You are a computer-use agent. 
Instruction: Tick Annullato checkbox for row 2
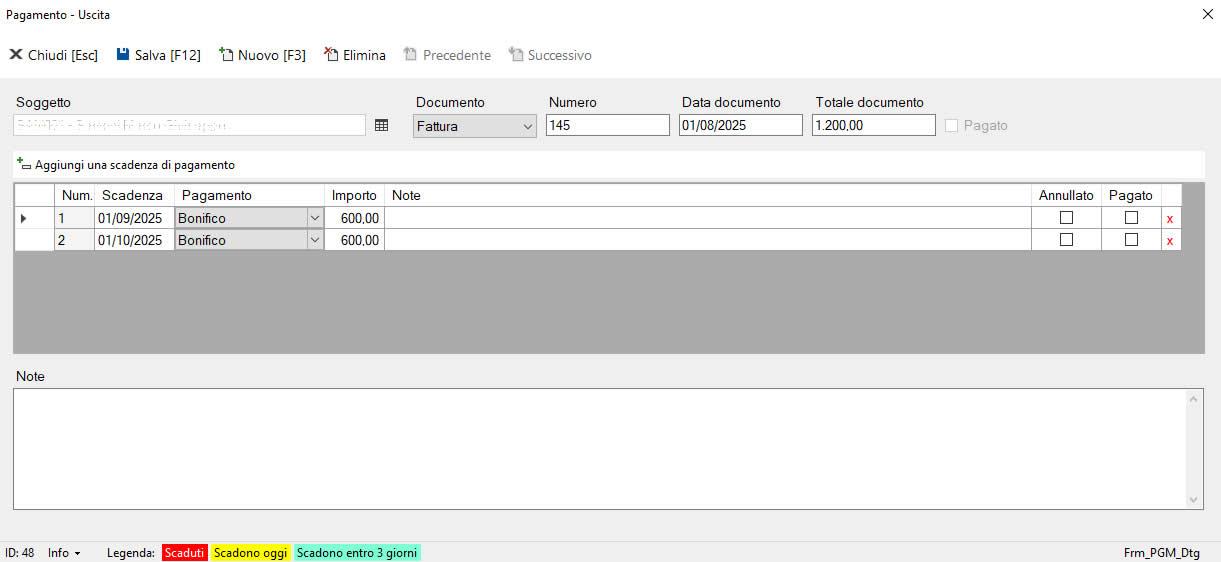[x=1066, y=240]
